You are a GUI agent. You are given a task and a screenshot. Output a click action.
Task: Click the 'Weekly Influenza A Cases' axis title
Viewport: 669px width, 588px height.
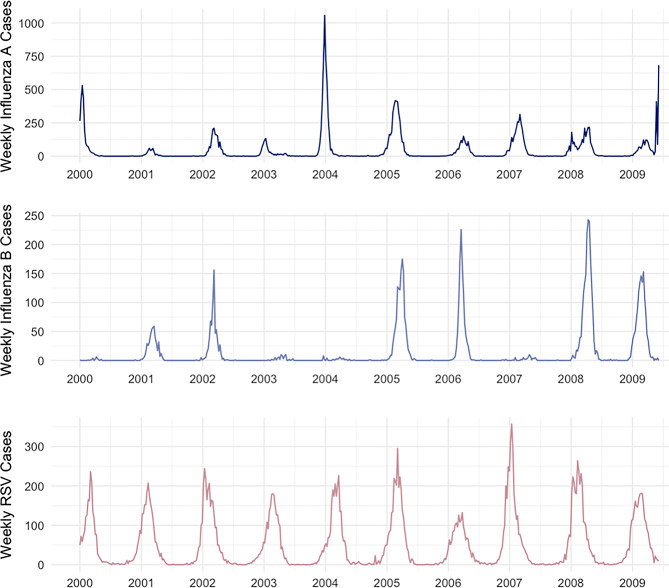coord(6,86)
